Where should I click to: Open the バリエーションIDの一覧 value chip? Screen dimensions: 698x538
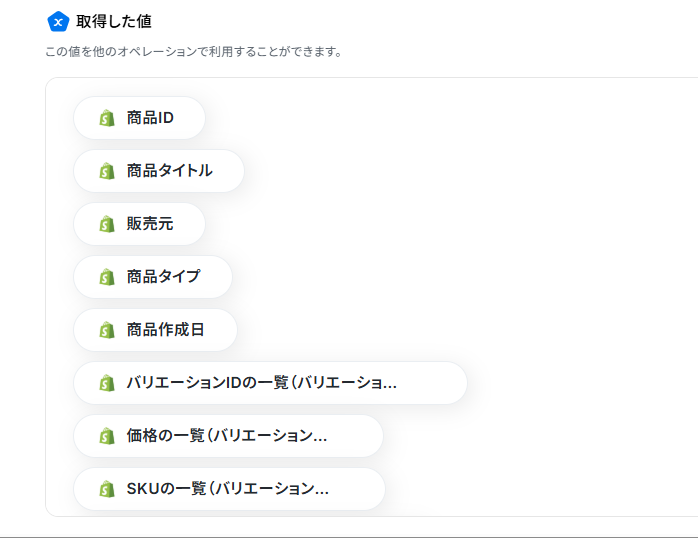[x=270, y=383]
